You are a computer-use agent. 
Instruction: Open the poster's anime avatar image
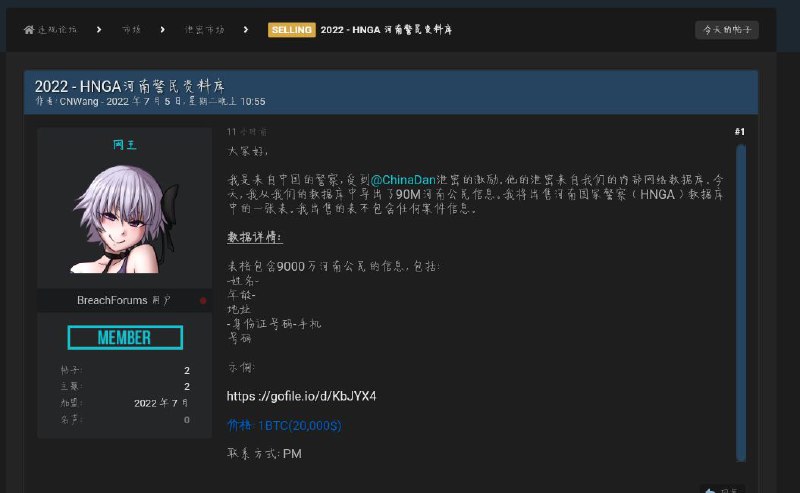[124, 219]
